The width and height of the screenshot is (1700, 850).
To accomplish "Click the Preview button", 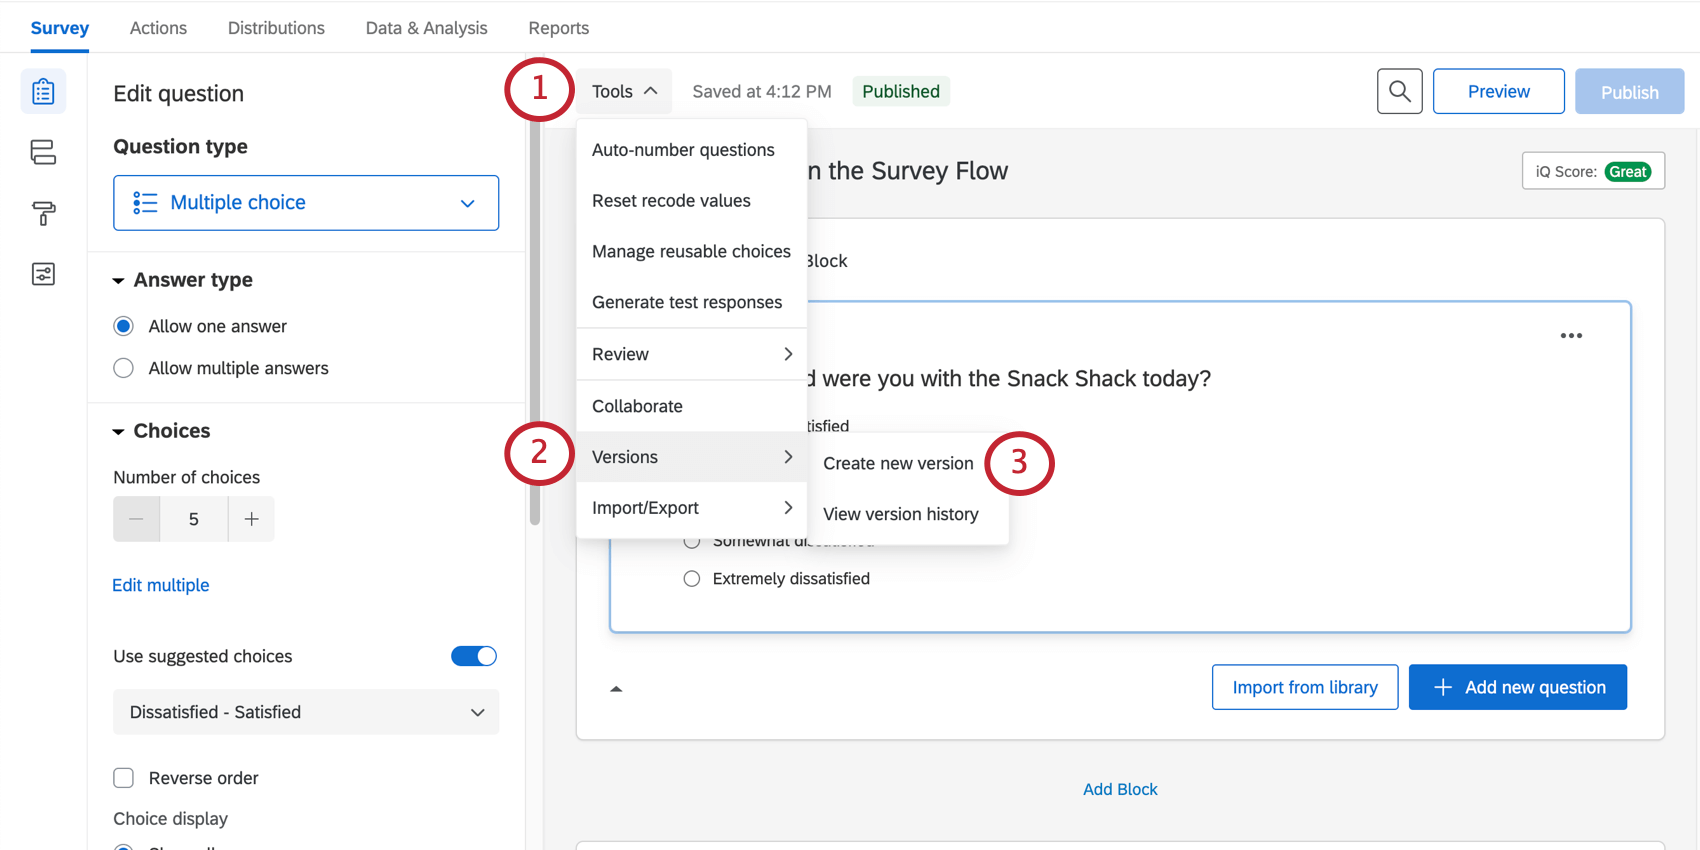I will coord(1498,92).
